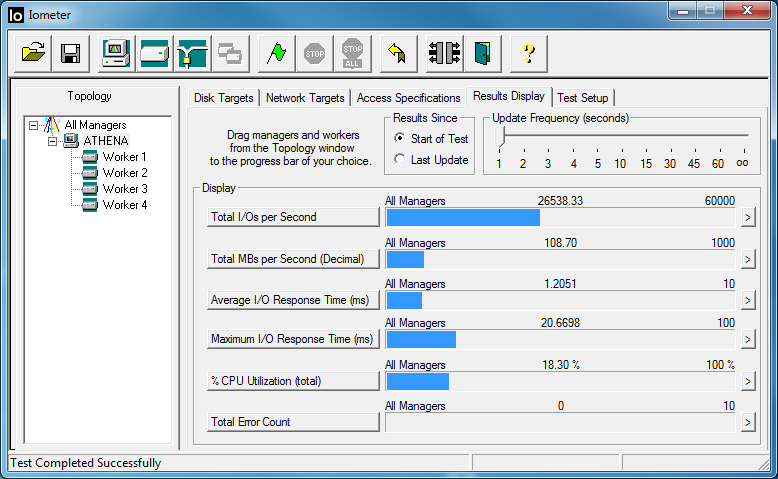The height and width of the screenshot is (479, 778).
Task: Collapse the All Managers tree node
Action: (x=33, y=125)
